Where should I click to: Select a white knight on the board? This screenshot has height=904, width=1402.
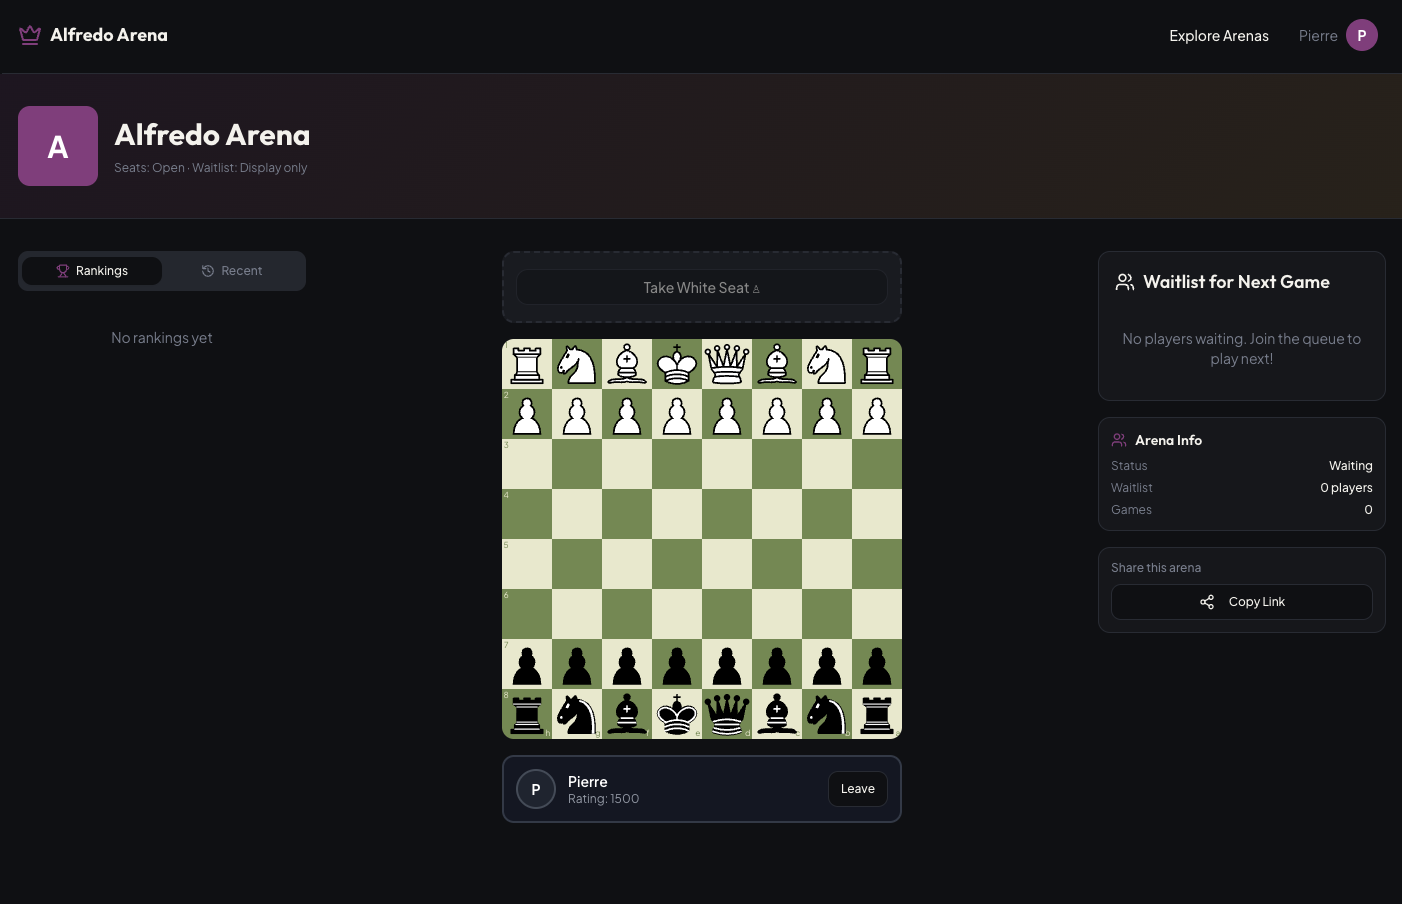(x=577, y=364)
